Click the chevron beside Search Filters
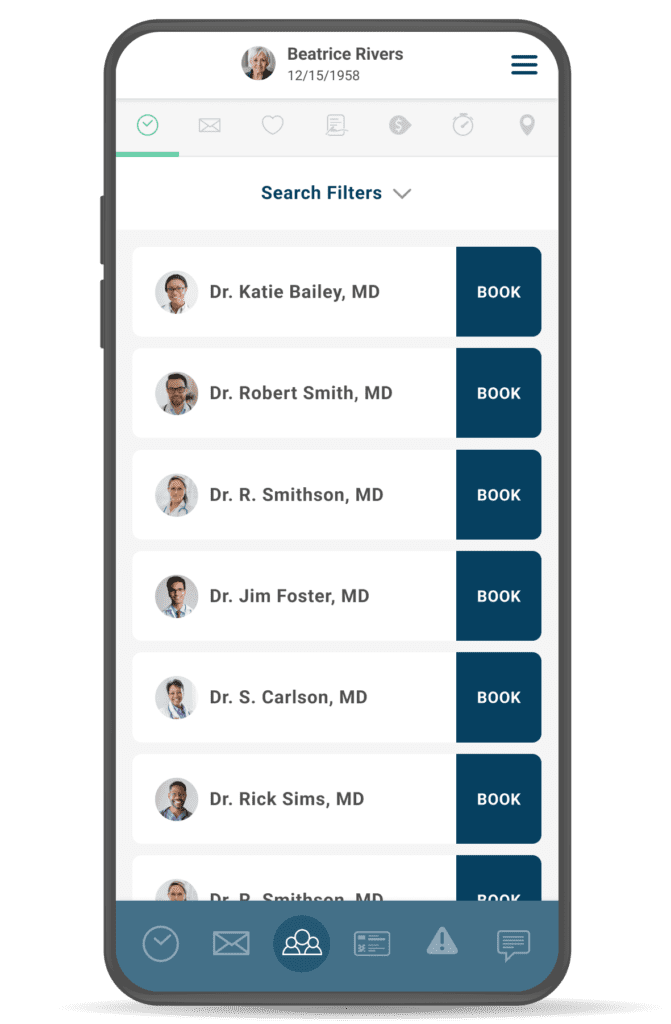 pyautogui.click(x=402, y=193)
